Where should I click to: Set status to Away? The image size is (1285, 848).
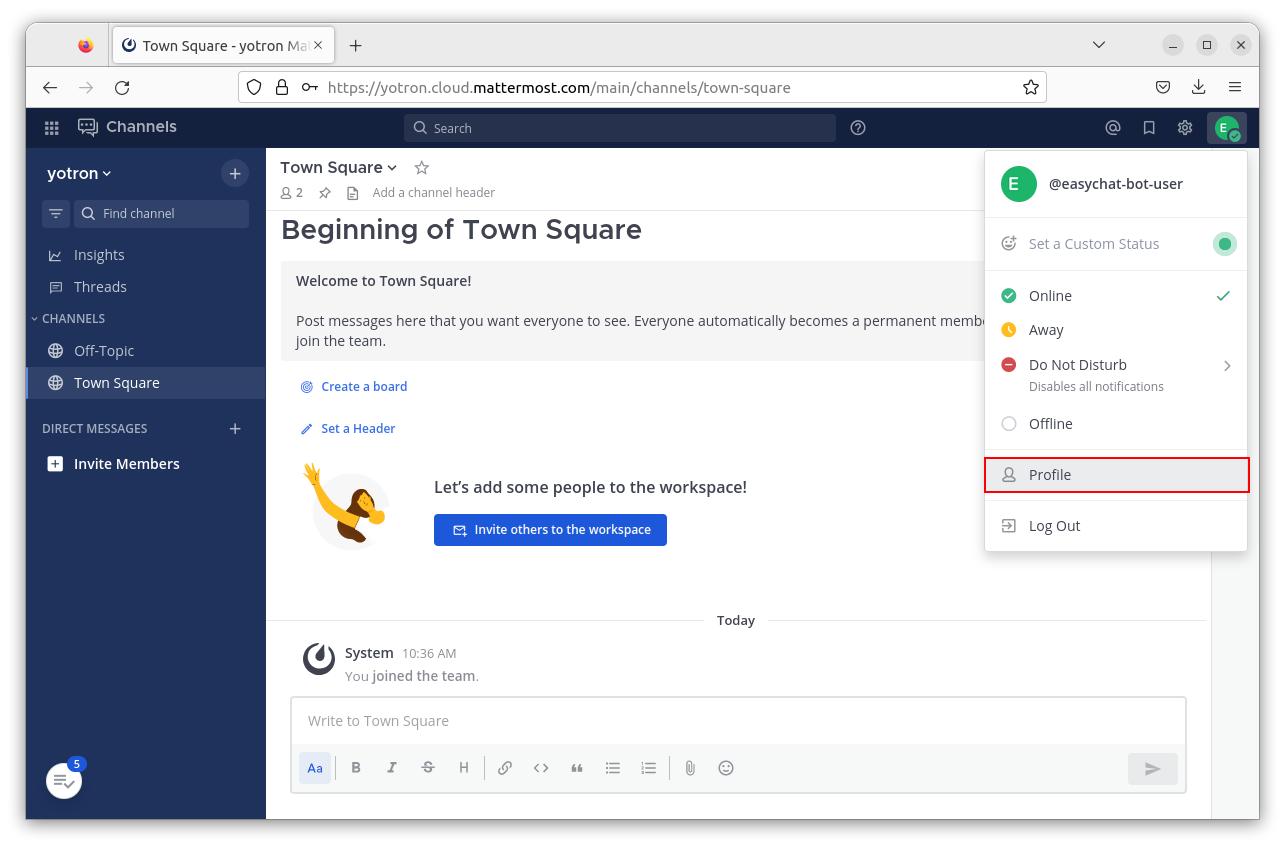1116,330
